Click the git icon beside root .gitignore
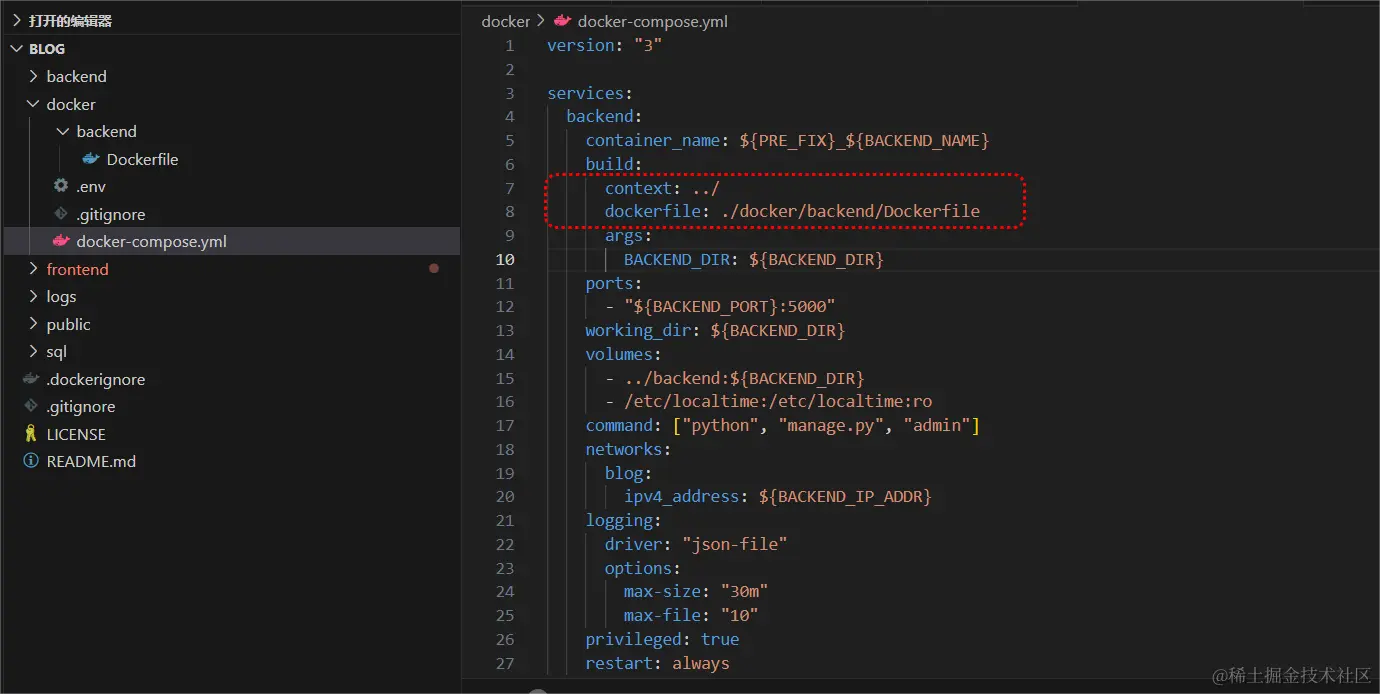1380x694 pixels. (x=31, y=406)
